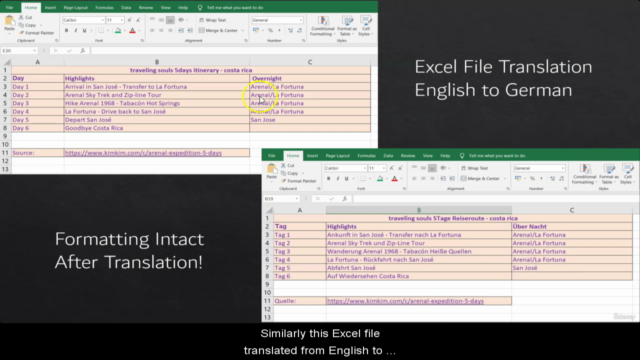The width and height of the screenshot is (640, 360).
Task: Toggle Bold in top Excel ribbon
Action: [x=67, y=31]
